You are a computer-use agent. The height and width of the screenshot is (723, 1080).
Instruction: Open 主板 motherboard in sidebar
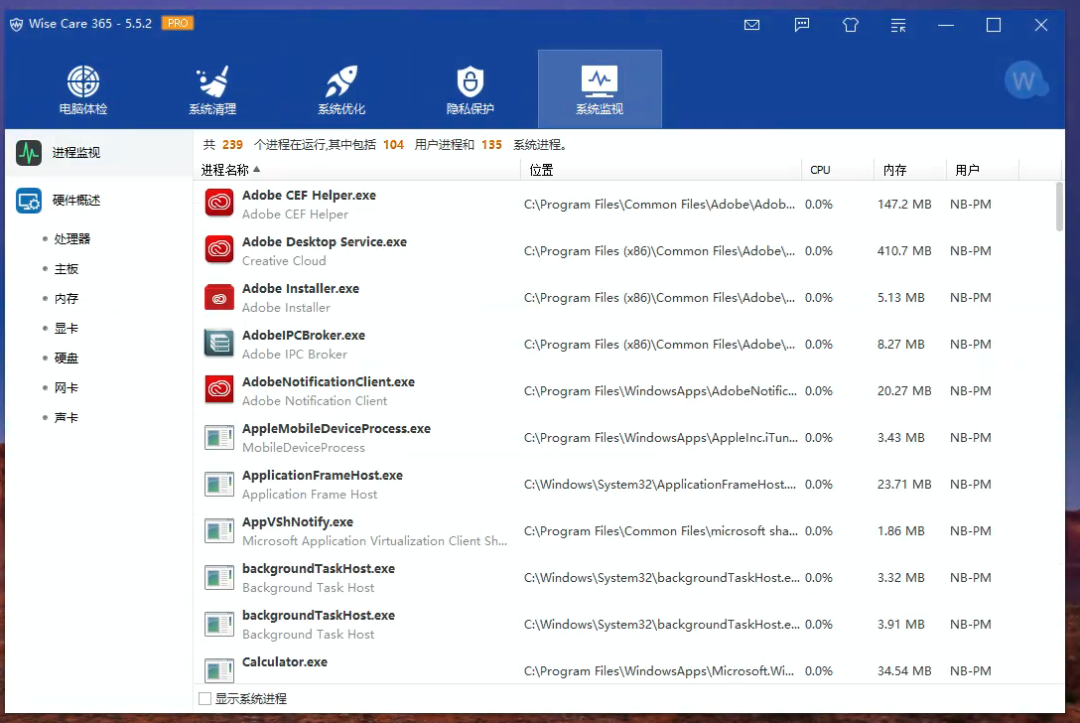(x=66, y=269)
